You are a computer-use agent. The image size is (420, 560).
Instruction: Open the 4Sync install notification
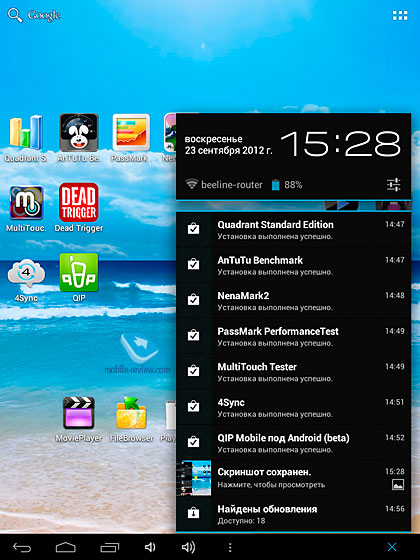[293, 407]
